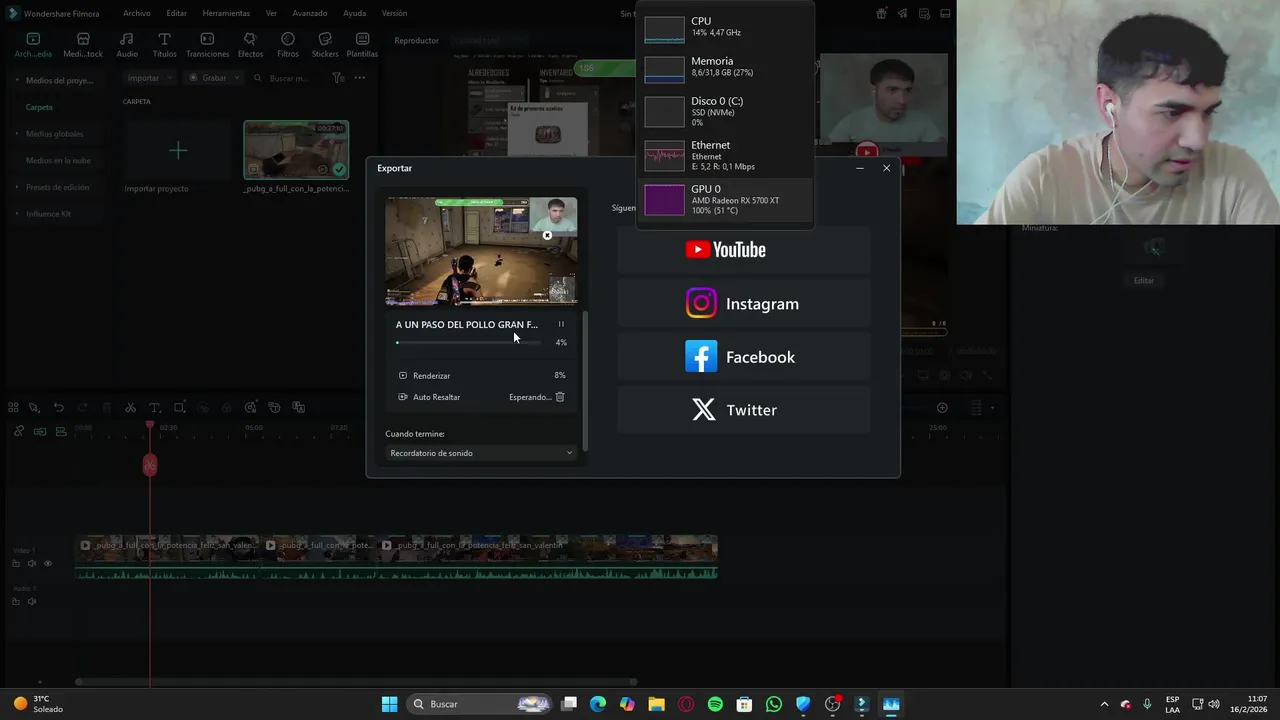Delete the Auto Resaltar task with trash icon

[560, 397]
